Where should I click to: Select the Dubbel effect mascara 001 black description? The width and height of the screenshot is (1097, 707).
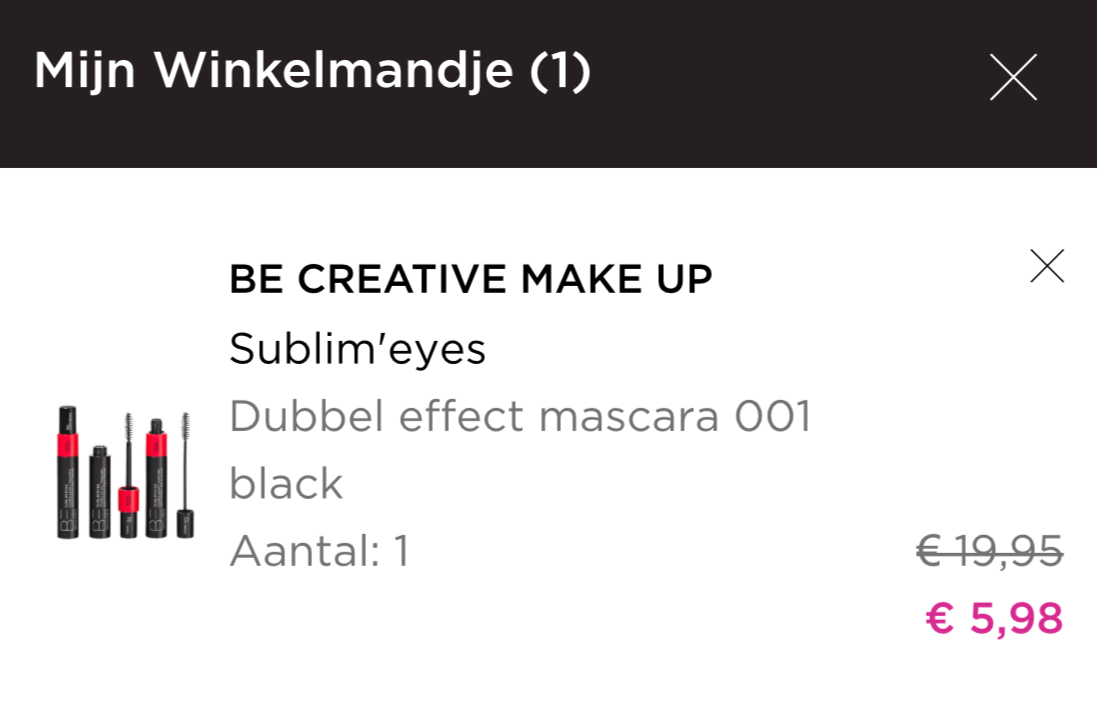coord(520,415)
